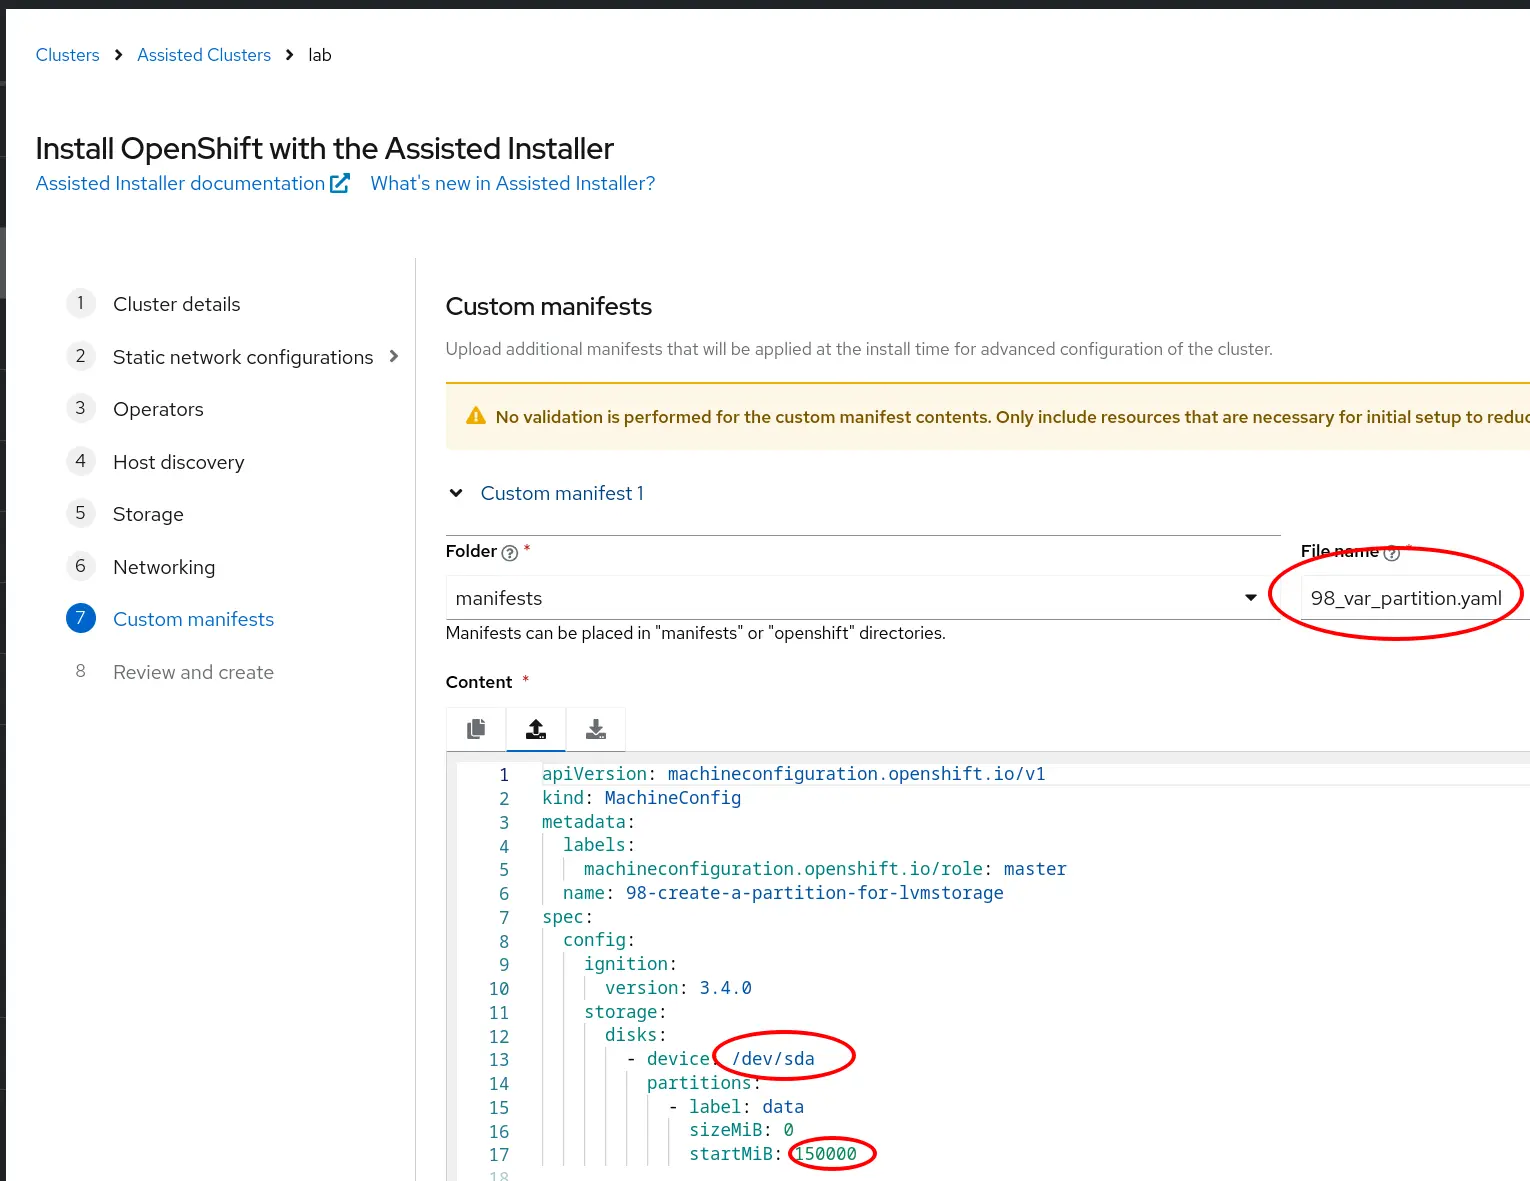Image resolution: width=1530 pixels, height=1181 pixels.
Task: Click the 'spec:' line in editor
Action: [567, 917]
